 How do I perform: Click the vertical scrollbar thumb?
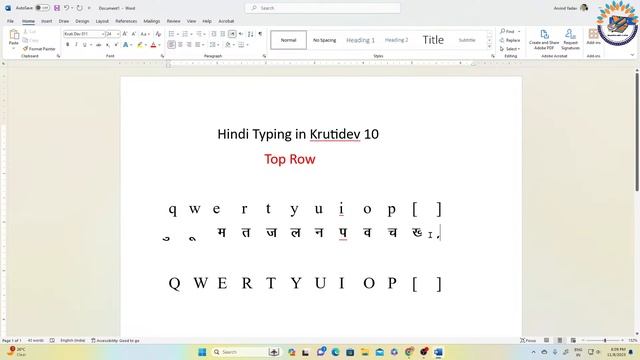(x=637, y=131)
